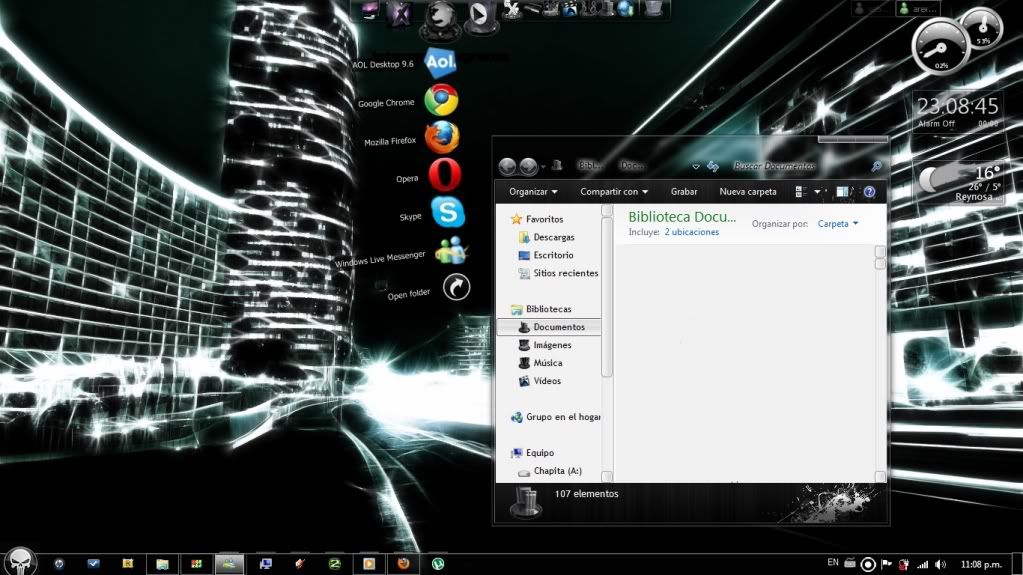The height and width of the screenshot is (575, 1023).
Task: Select Bibliotecas in navigation pane
Action: click(541, 309)
